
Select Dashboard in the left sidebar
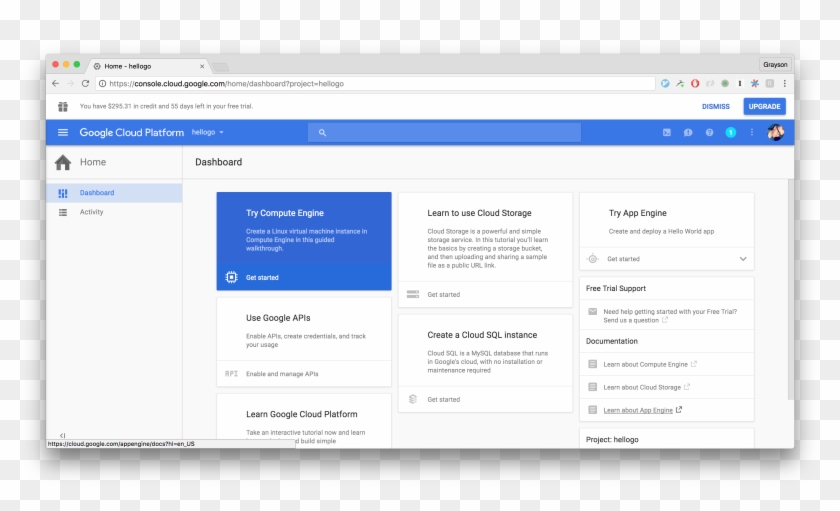click(97, 193)
